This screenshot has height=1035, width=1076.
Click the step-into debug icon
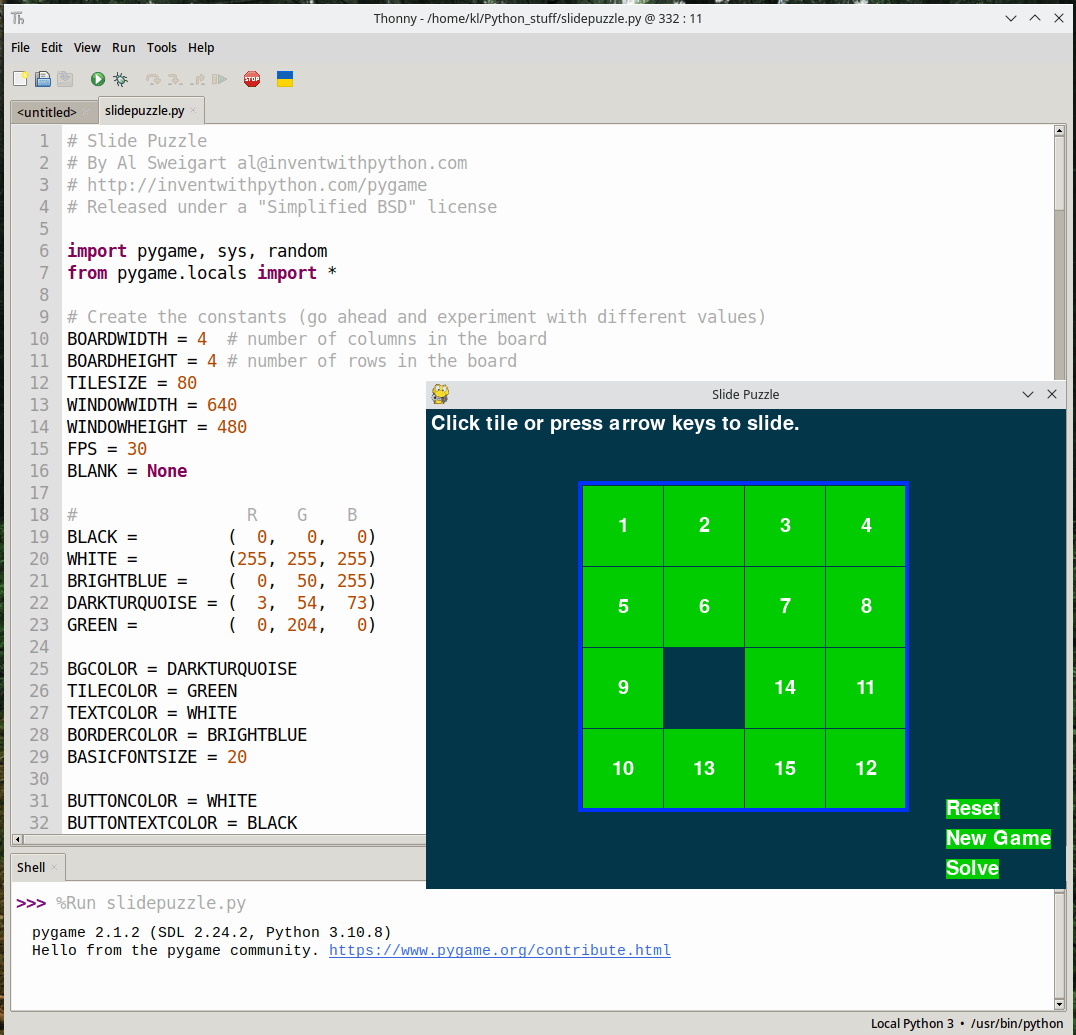(174, 78)
